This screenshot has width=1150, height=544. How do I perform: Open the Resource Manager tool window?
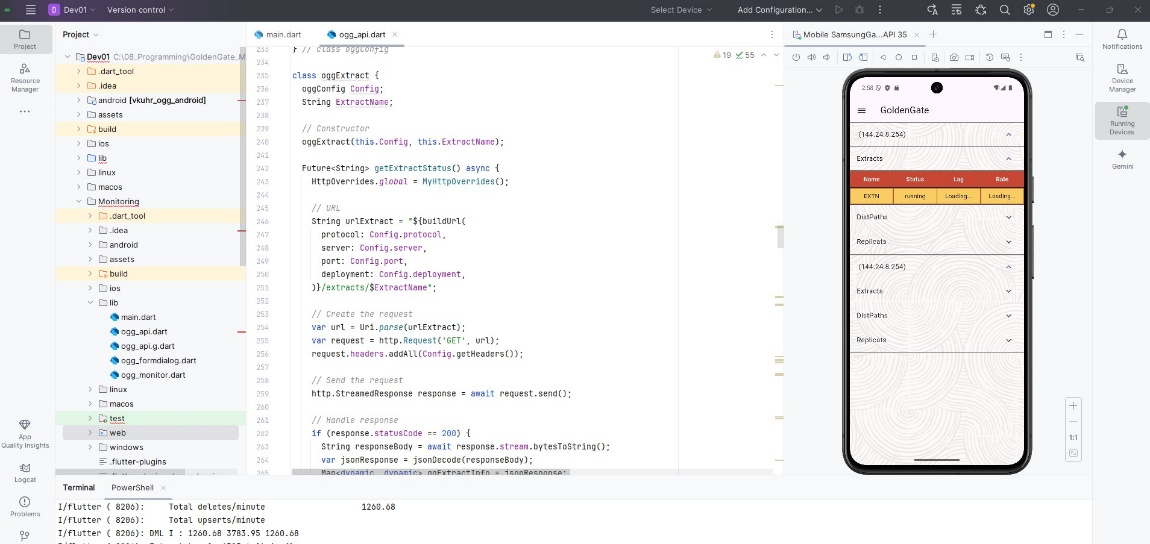point(25,76)
